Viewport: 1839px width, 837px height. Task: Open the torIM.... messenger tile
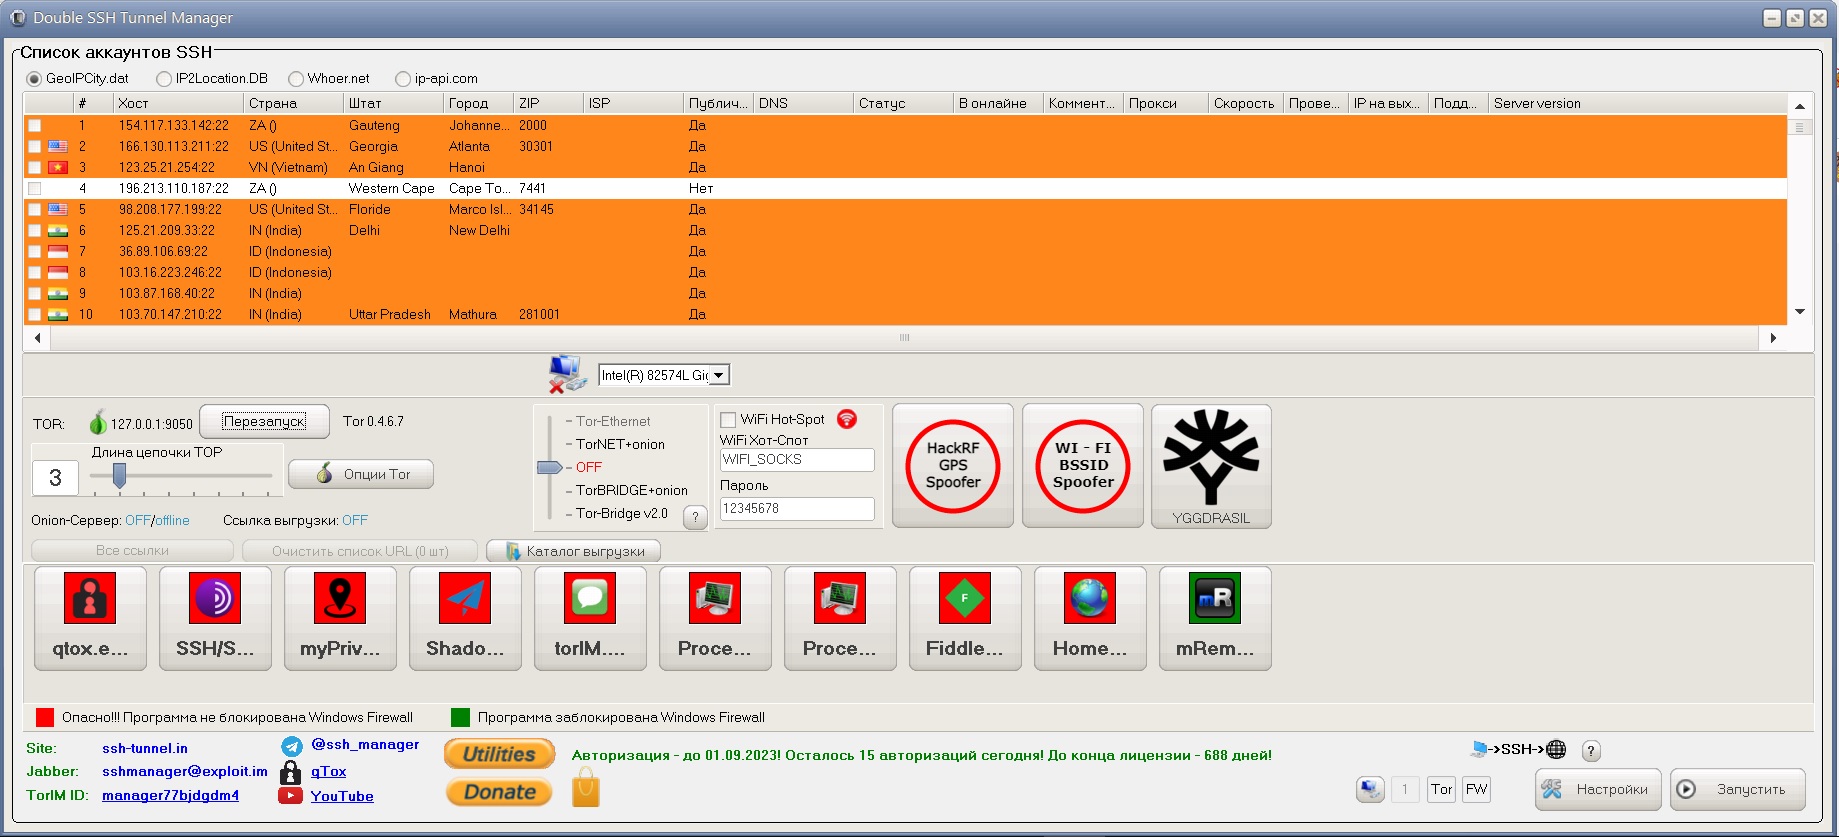590,618
